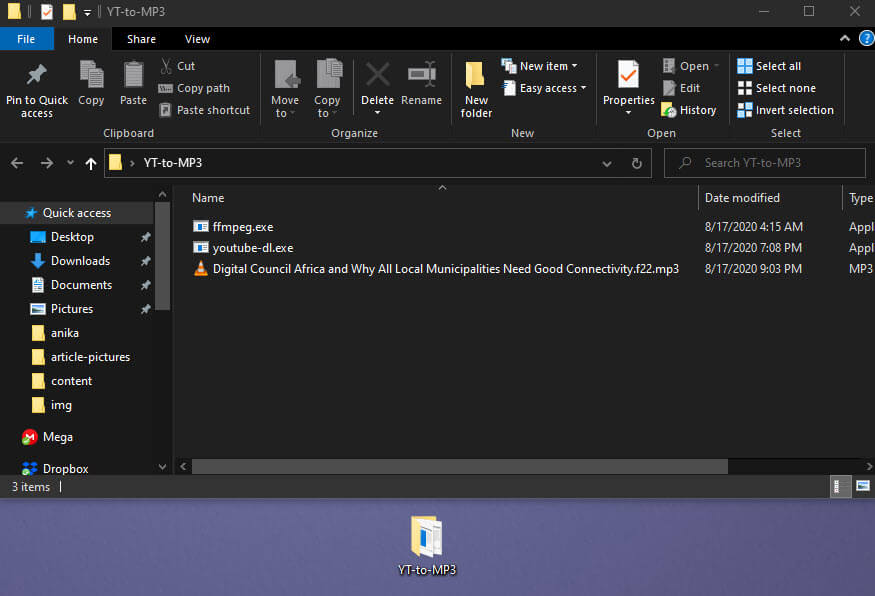This screenshot has width=875, height=596.
Task: Click the Rename icon in ribbon
Action: pyautogui.click(x=421, y=76)
